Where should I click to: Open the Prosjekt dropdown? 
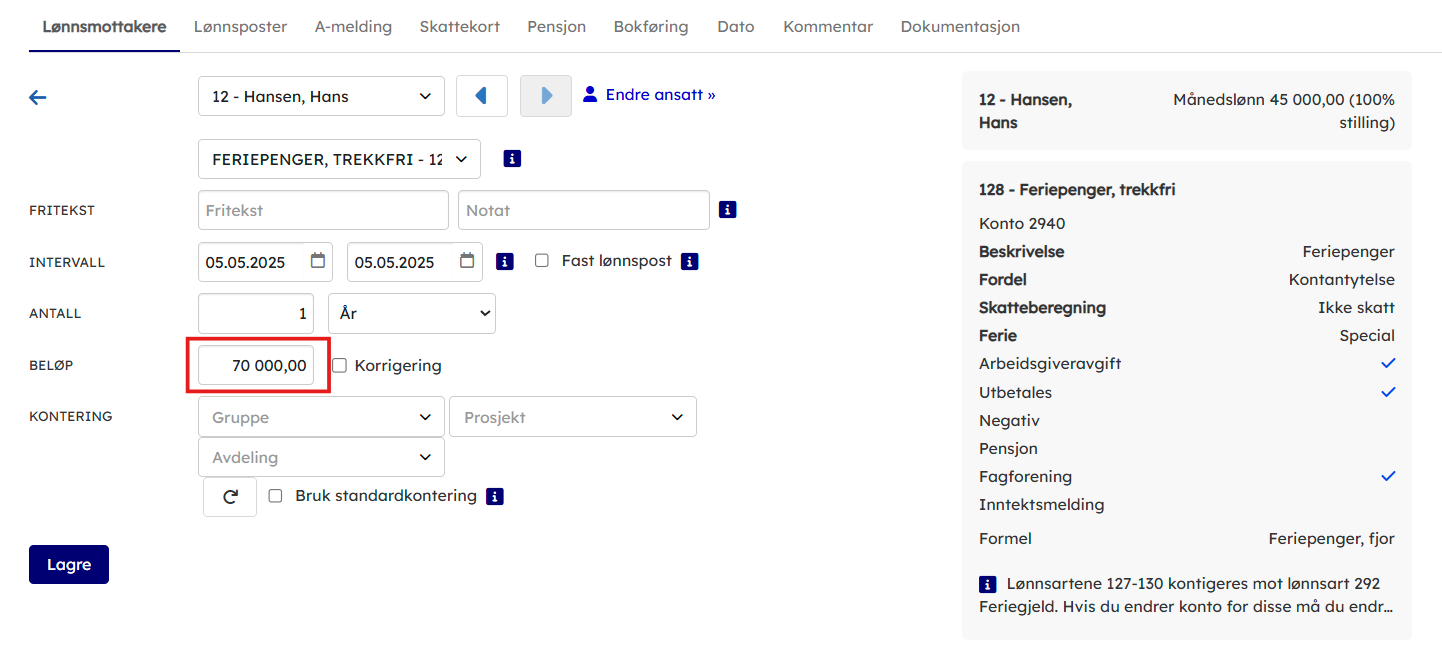[x=573, y=417]
